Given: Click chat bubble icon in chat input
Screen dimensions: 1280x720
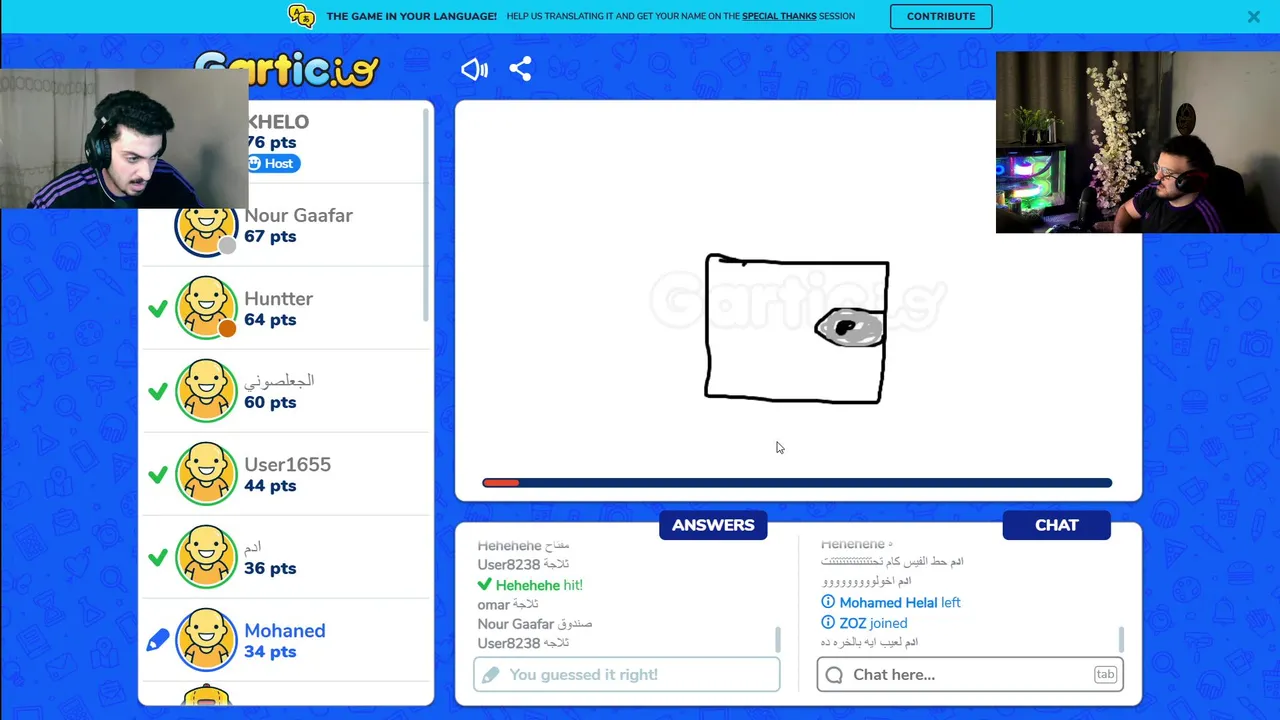Looking at the screenshot, I should click(835, 675).
